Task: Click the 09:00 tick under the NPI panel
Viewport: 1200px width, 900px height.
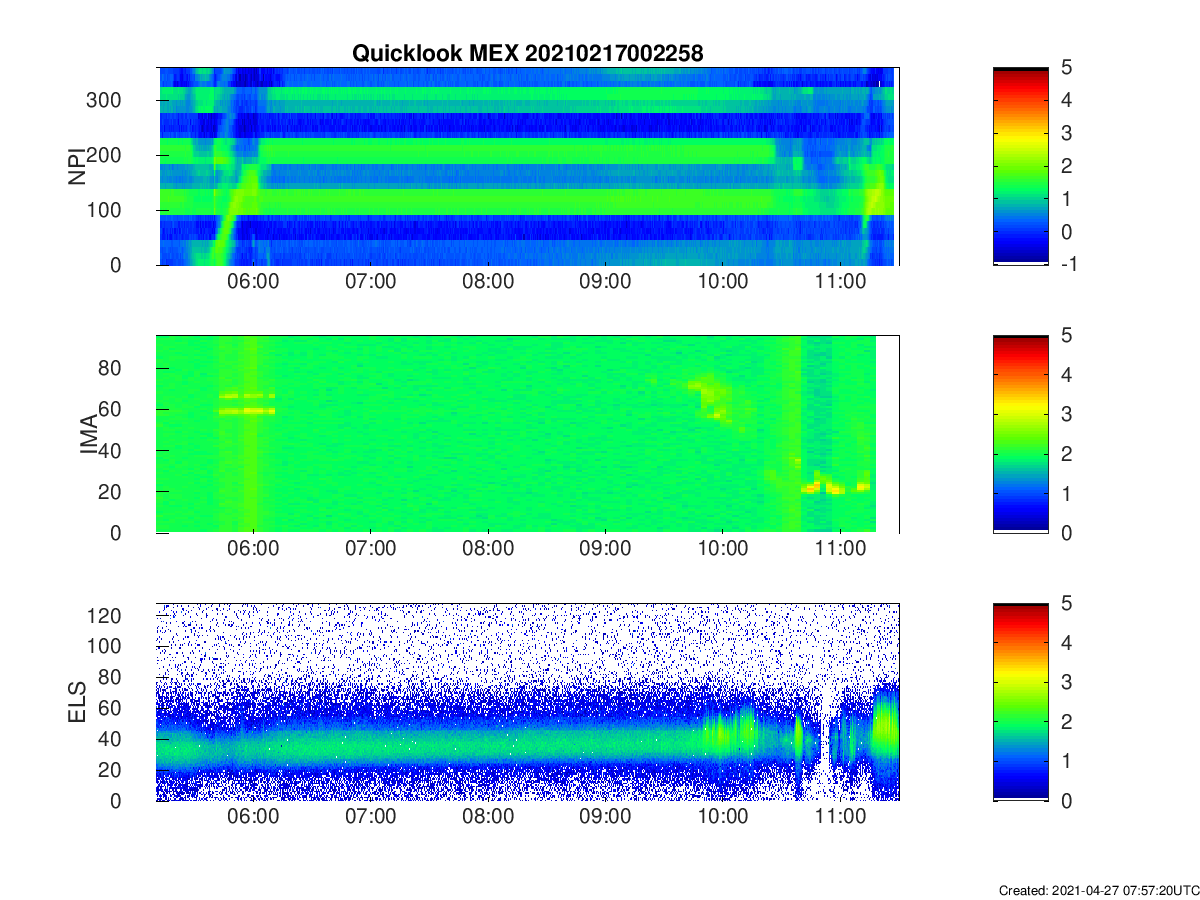Action: click(x=606, y=282)
